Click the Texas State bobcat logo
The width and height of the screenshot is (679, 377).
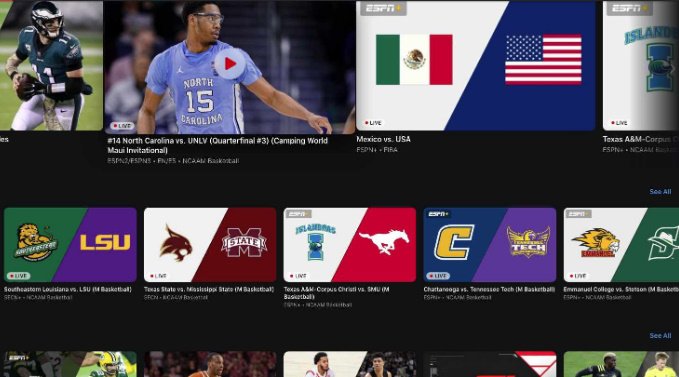[x=175, y=242]
